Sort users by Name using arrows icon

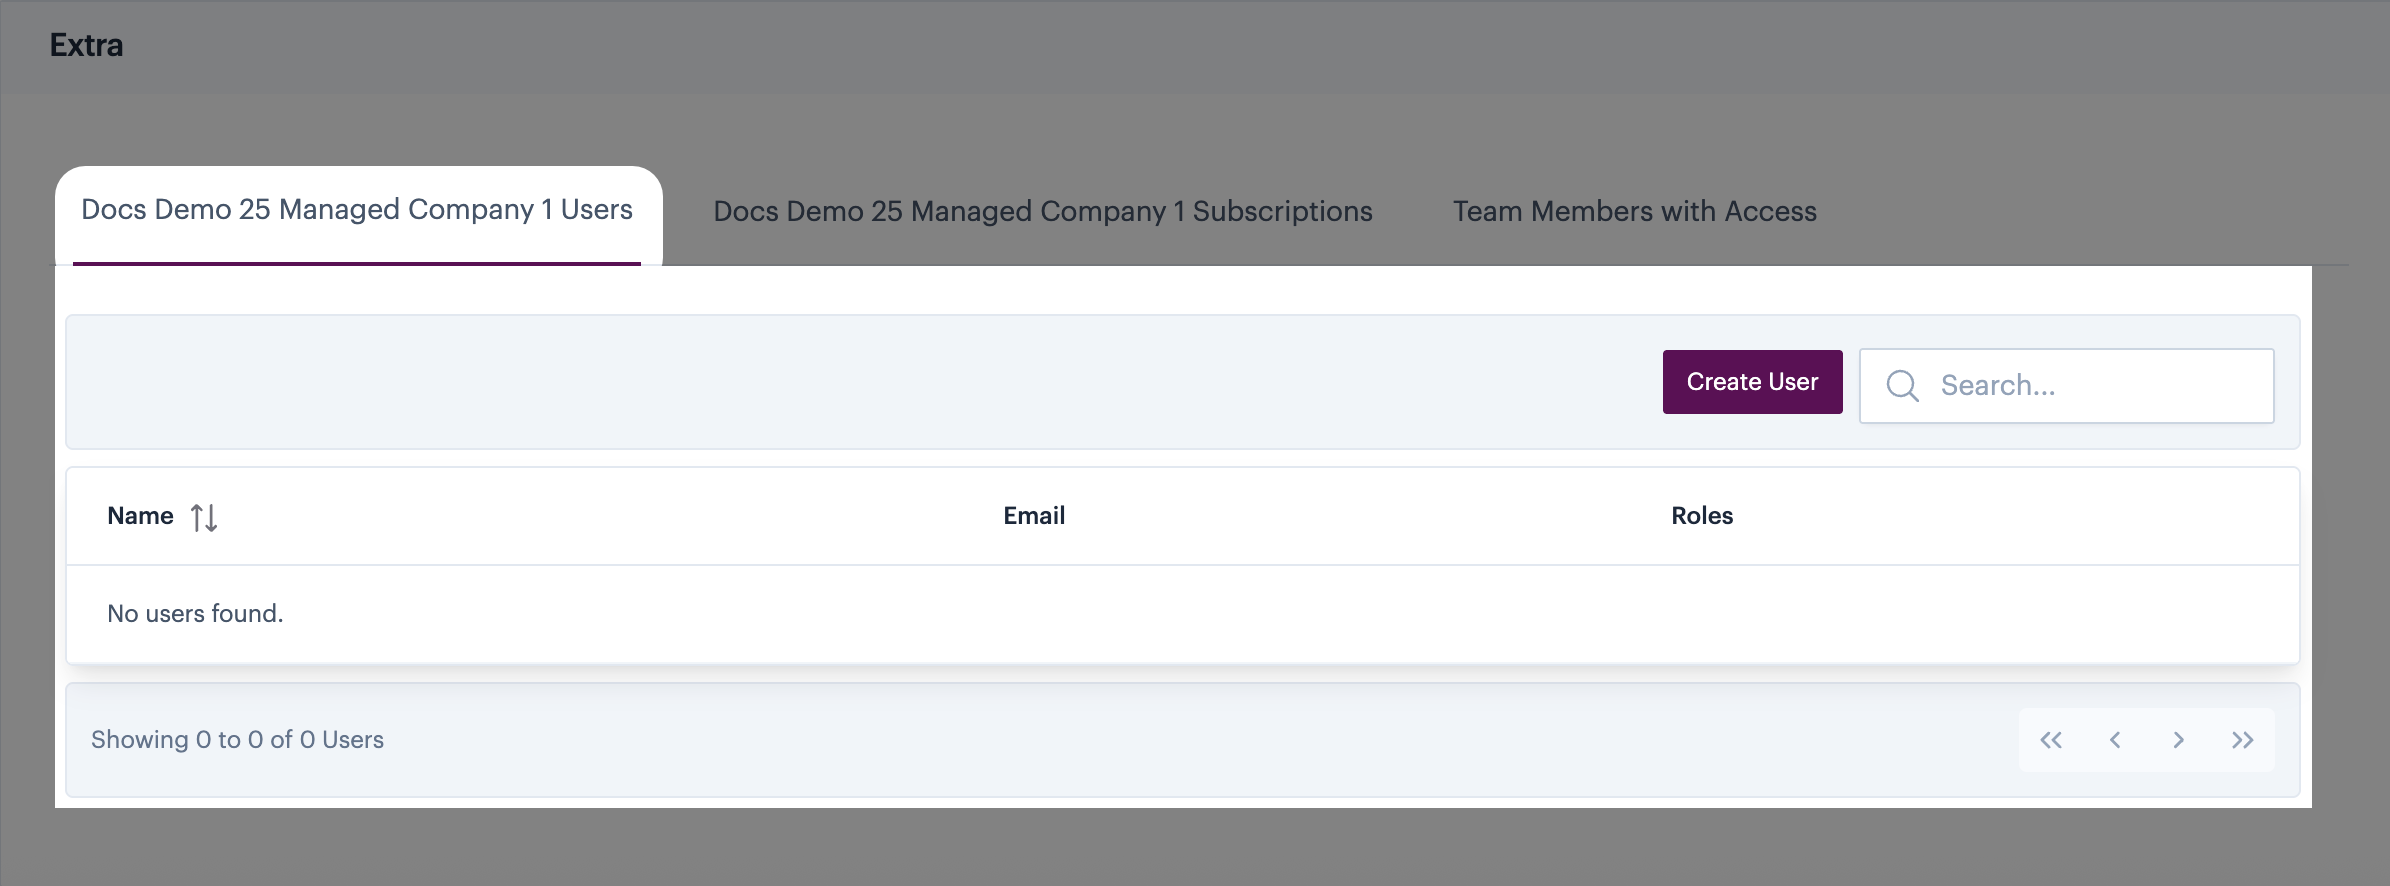coord(204,517)
